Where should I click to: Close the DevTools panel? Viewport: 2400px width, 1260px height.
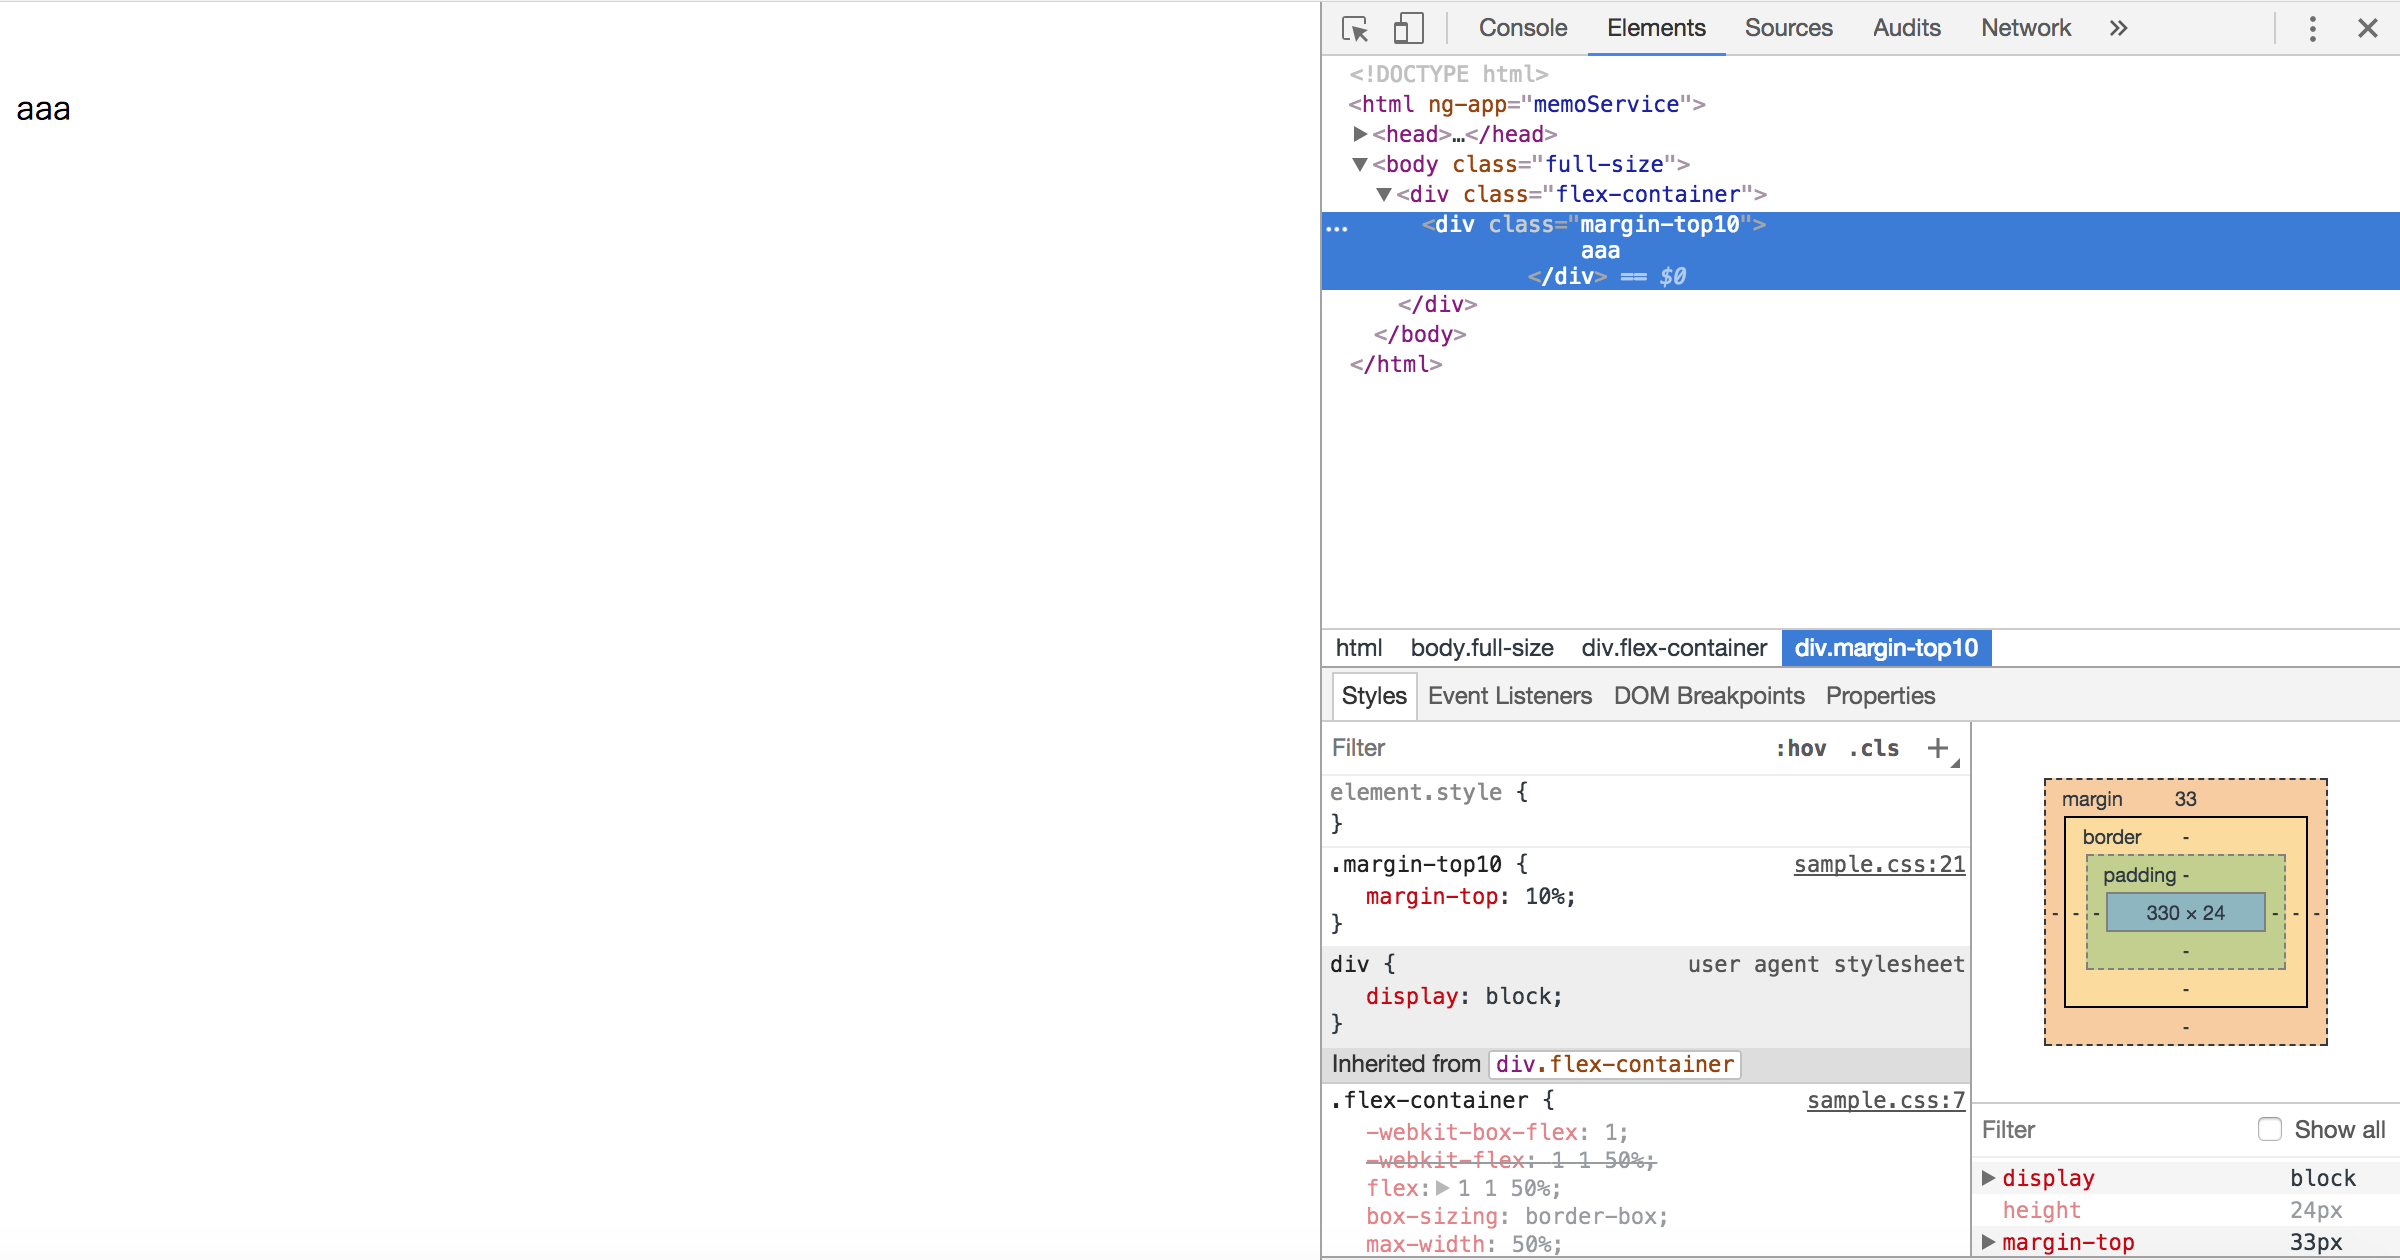2367,29
